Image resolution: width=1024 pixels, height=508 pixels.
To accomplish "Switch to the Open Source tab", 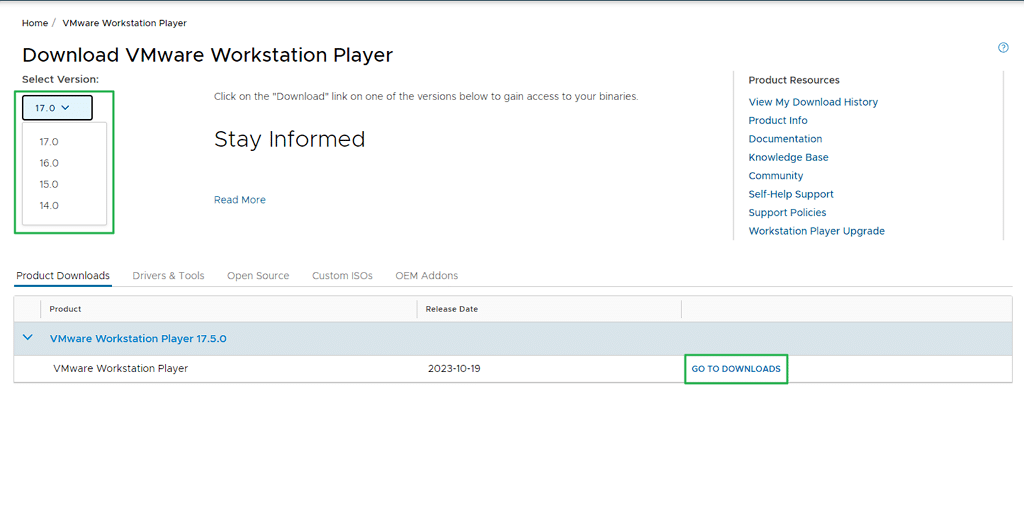I will (x=258, y=276).
